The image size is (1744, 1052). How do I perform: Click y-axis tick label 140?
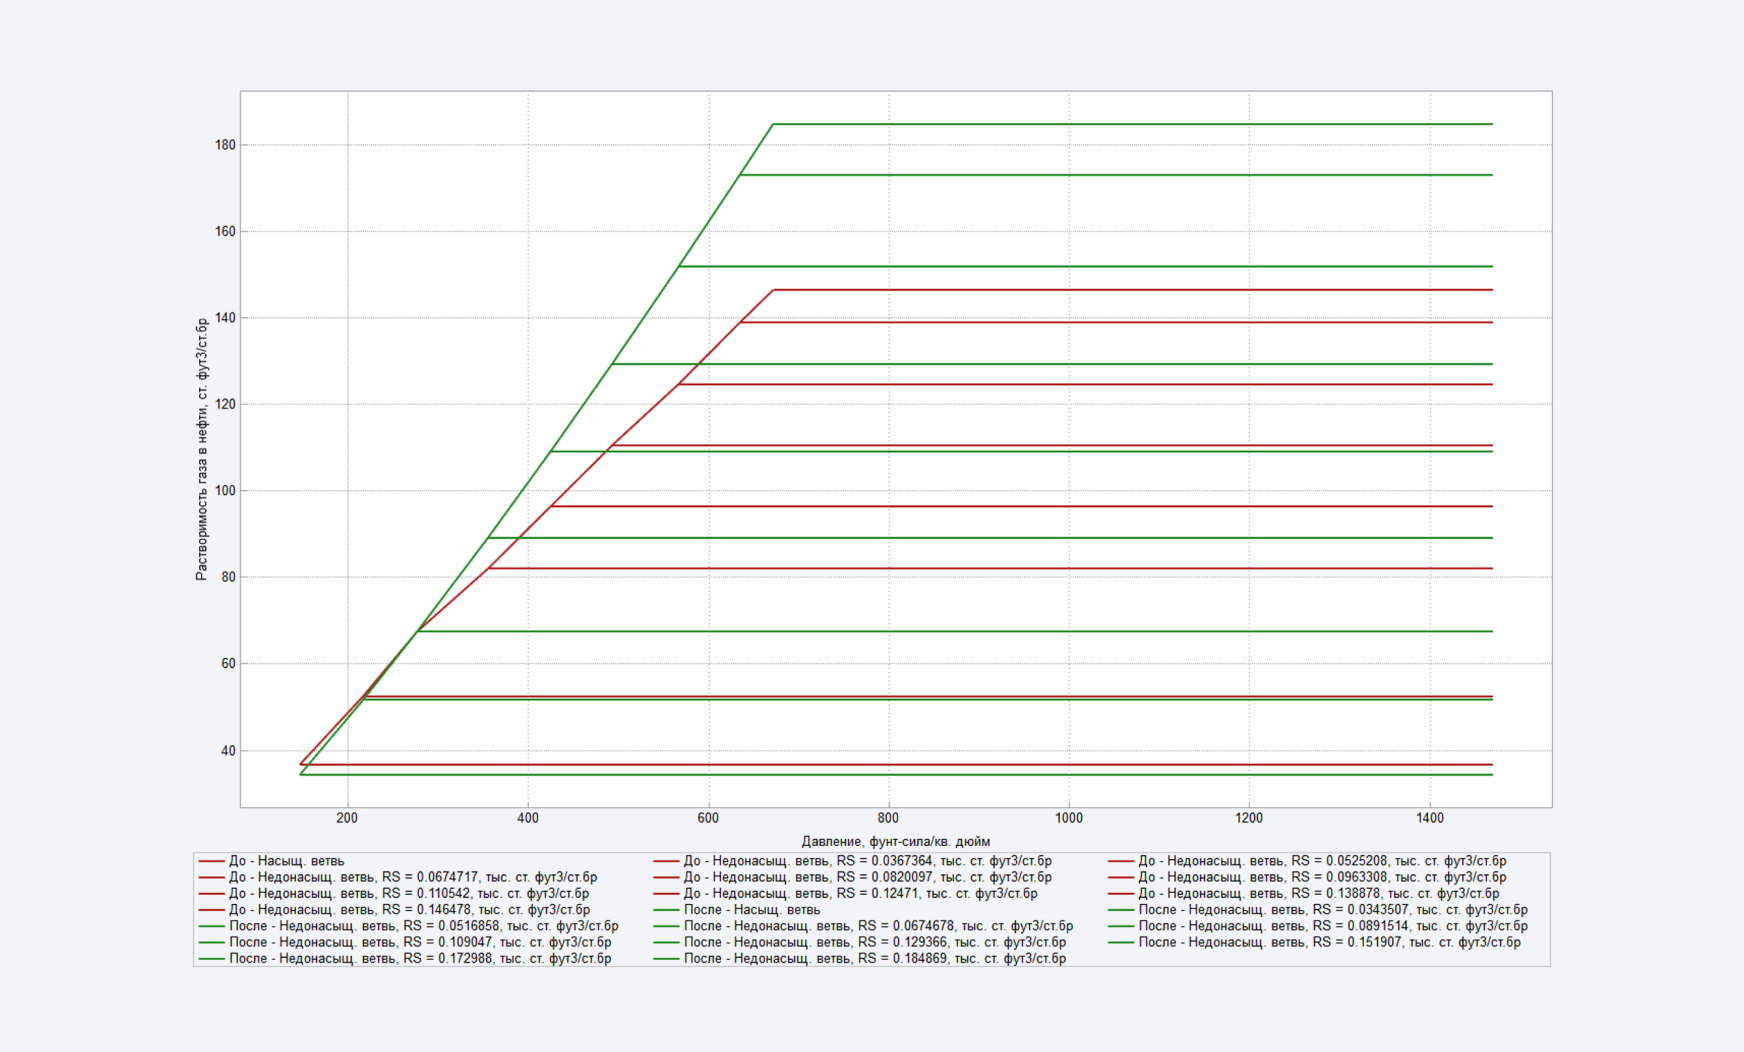[x=225, y=318]
